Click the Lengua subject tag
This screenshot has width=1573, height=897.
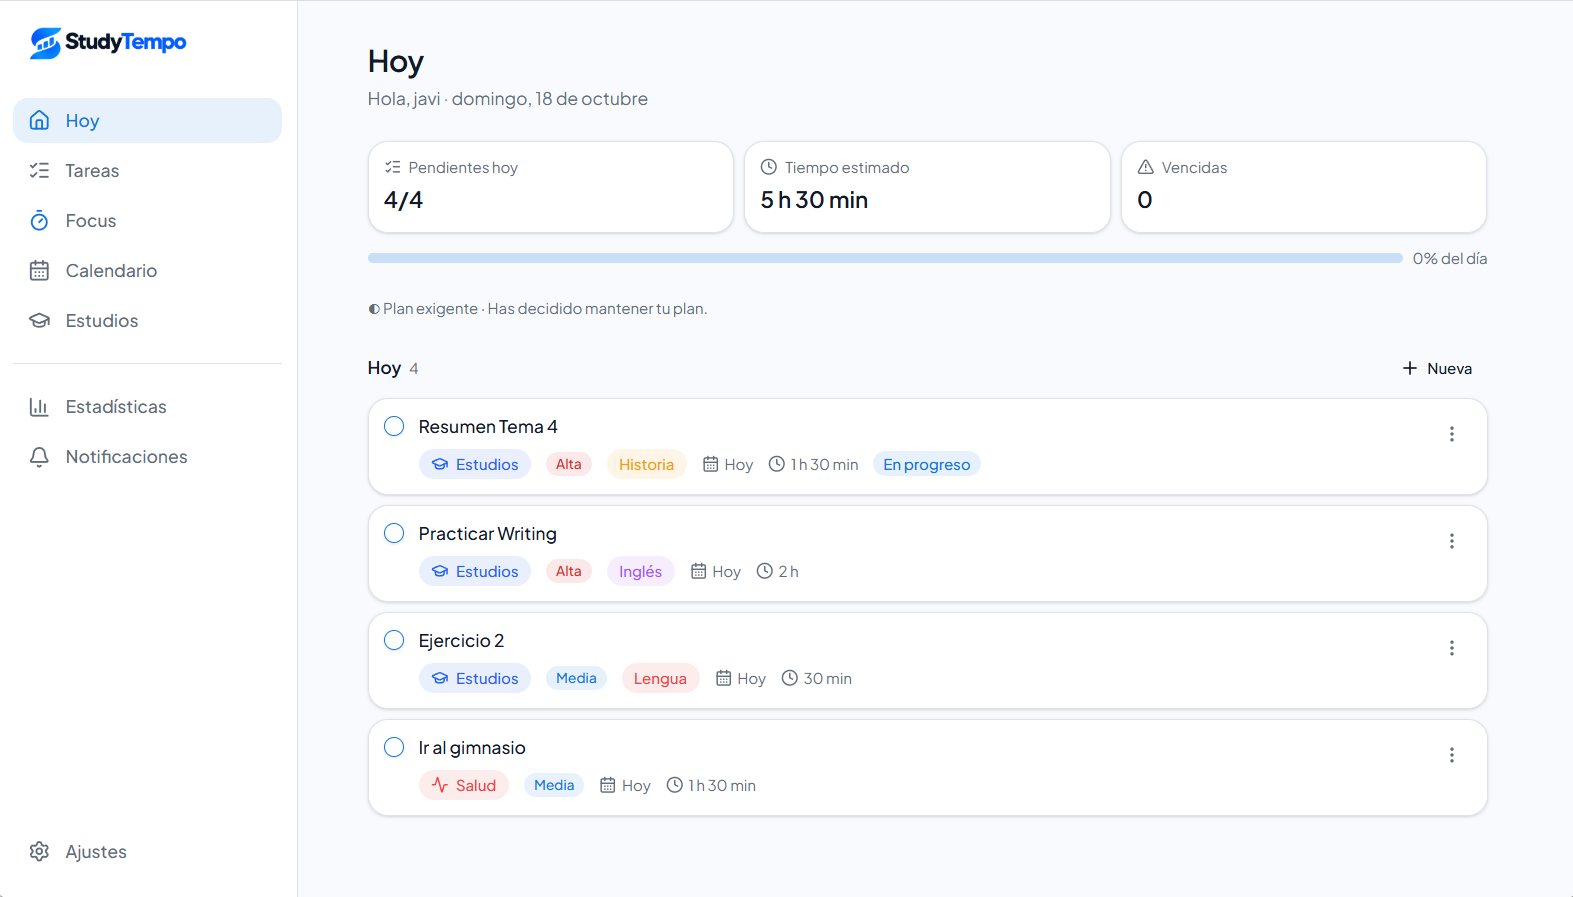click(660, 678)
